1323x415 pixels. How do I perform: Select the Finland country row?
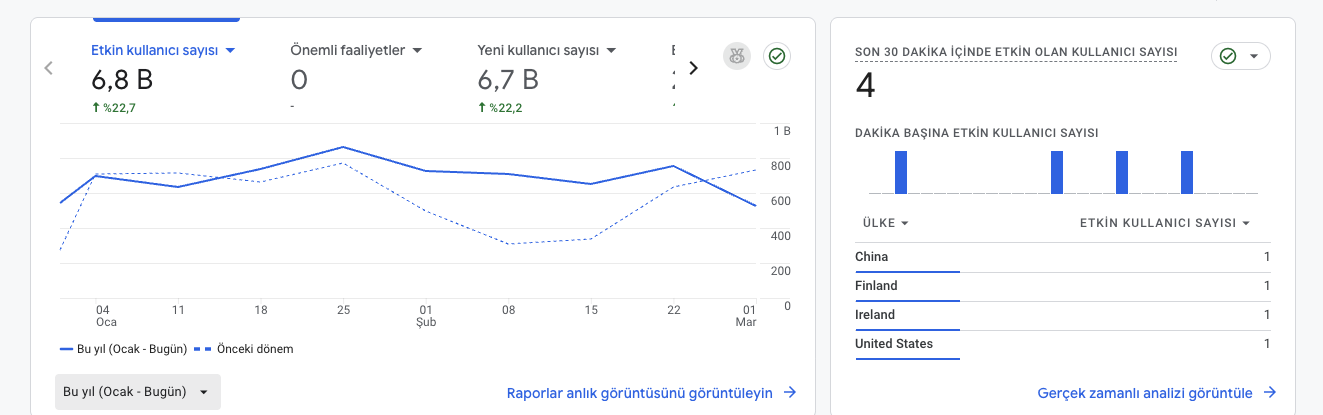click(1063, 286)
